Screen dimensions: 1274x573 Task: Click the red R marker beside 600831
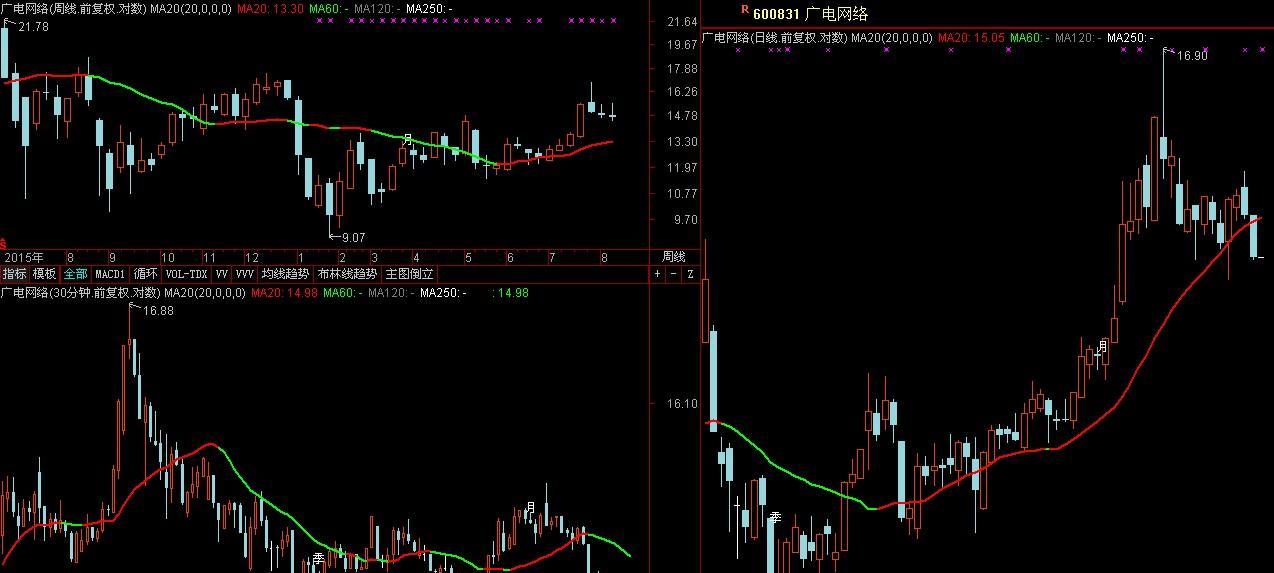(744, 9)
